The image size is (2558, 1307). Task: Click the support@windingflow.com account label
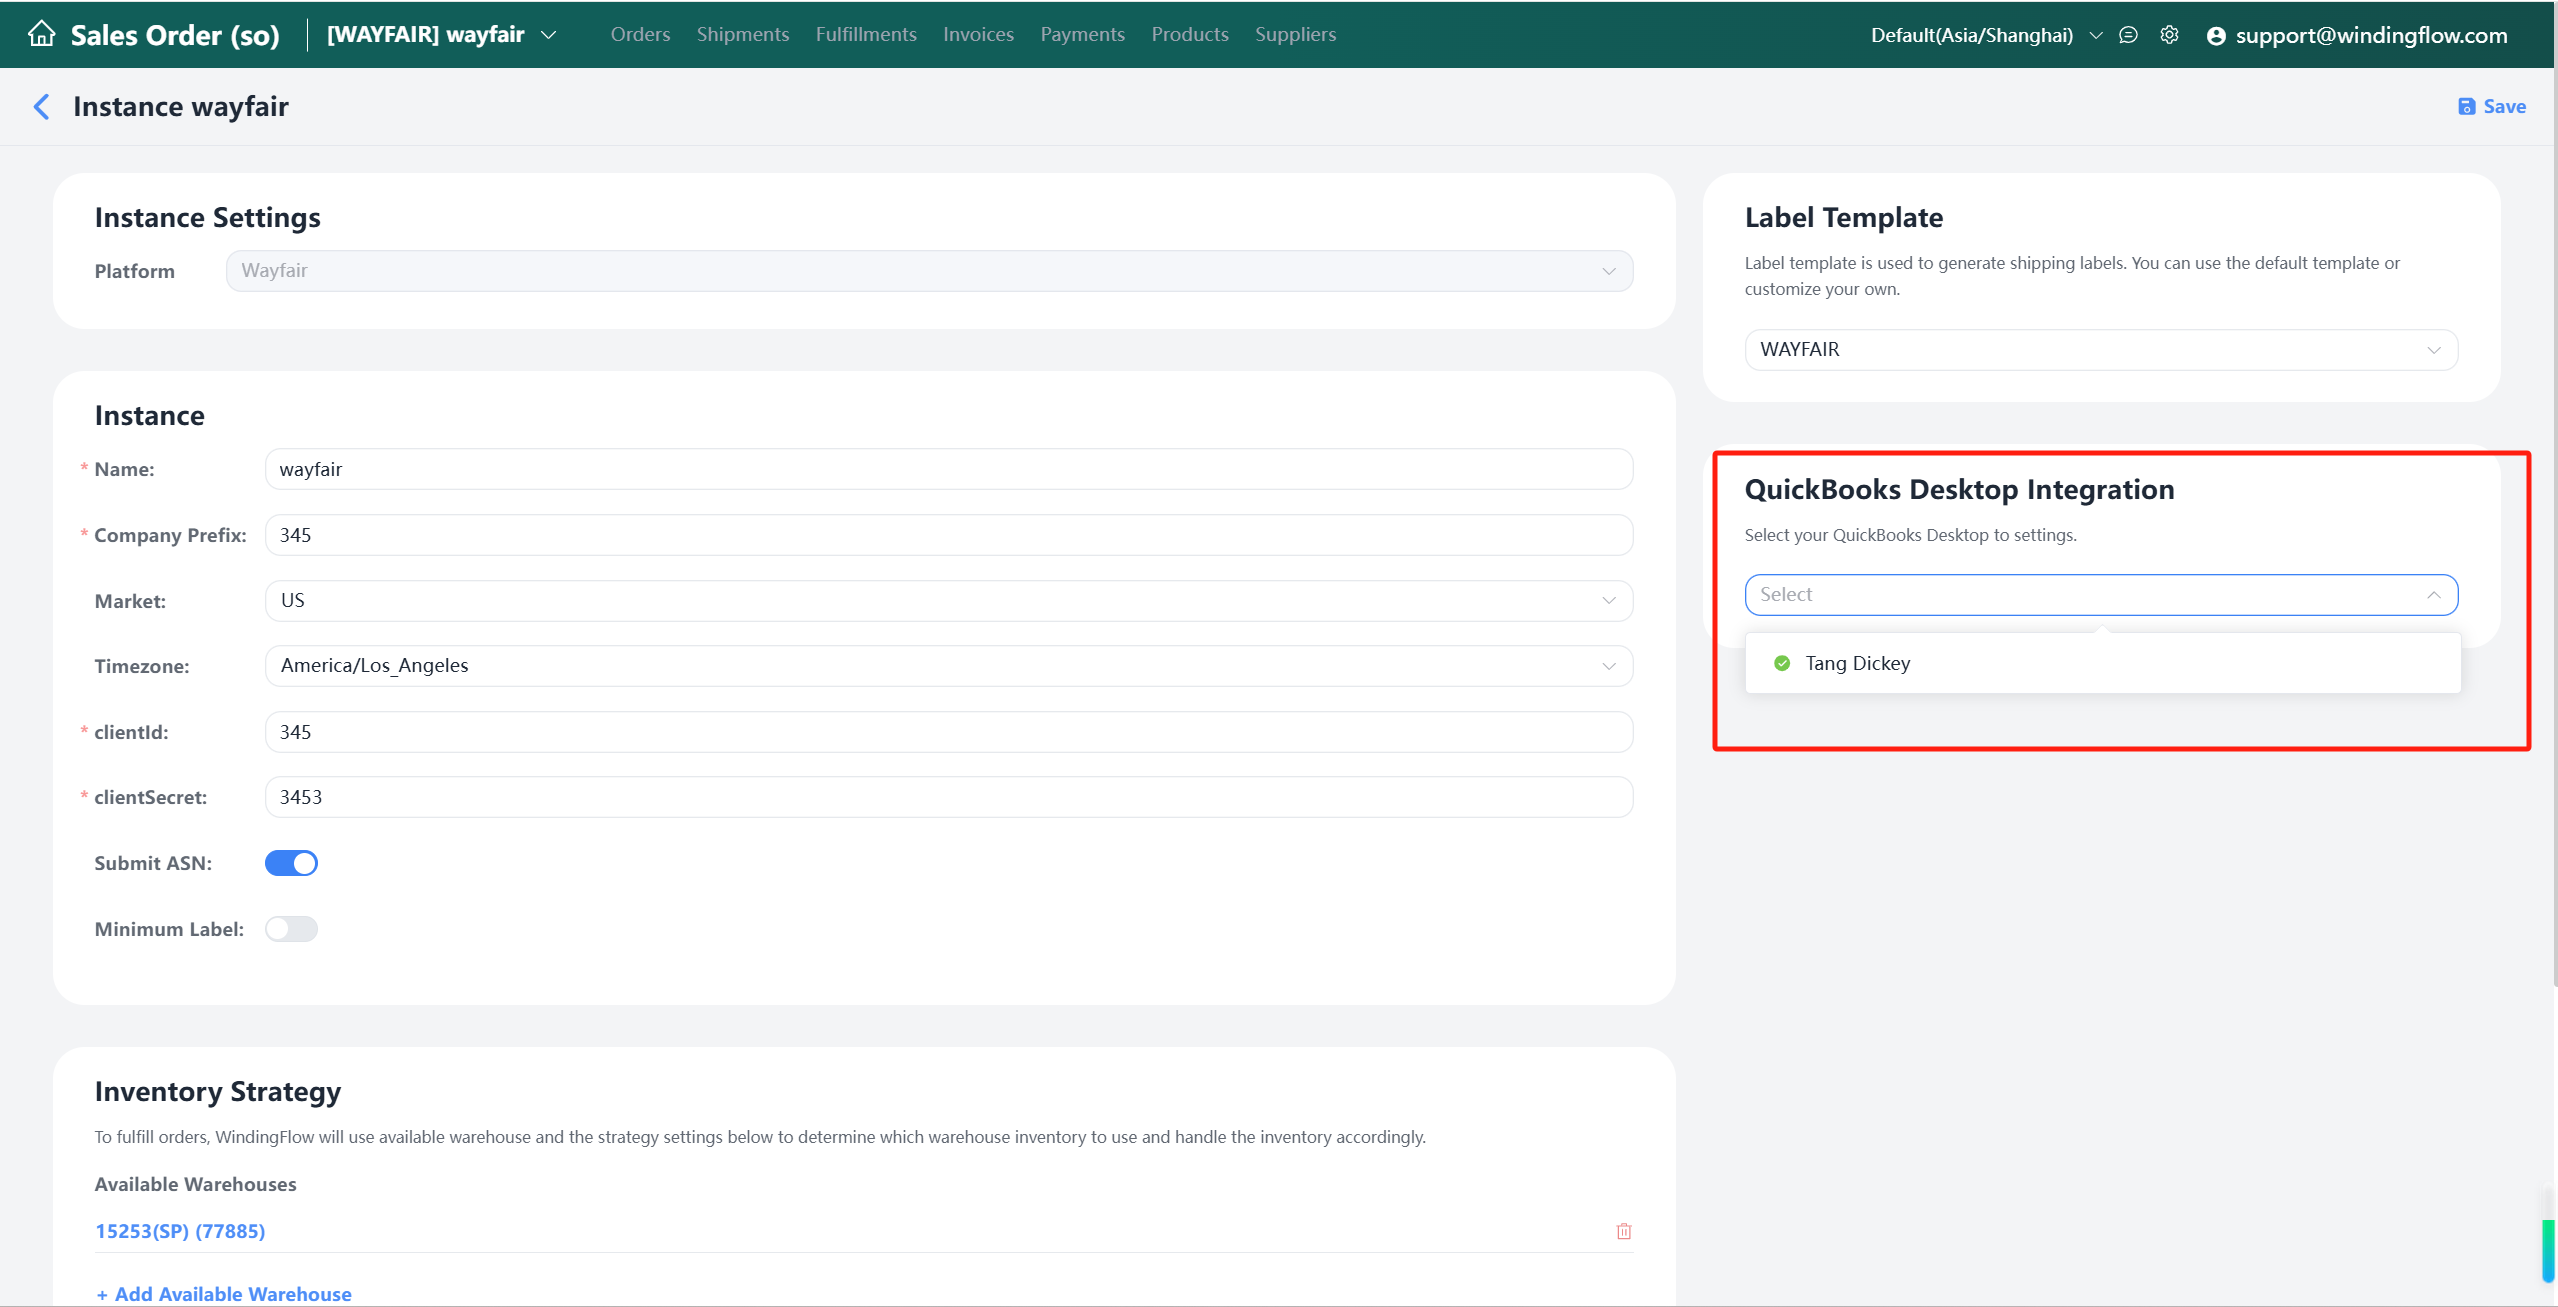(x=2371, y=35)
